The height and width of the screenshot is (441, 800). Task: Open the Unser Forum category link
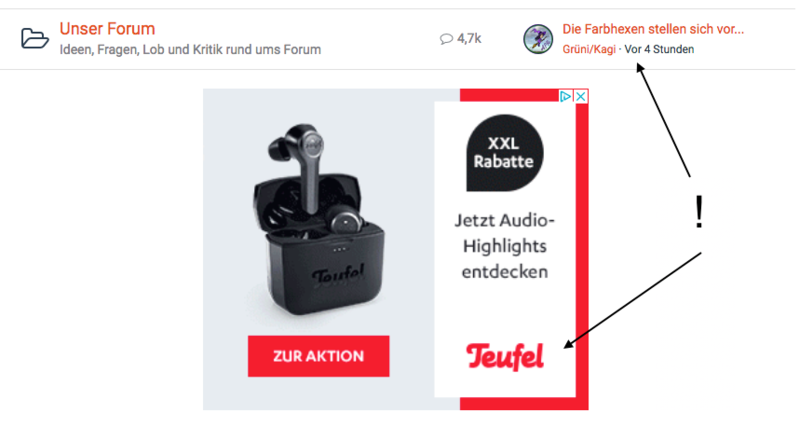tap(107, 29)
